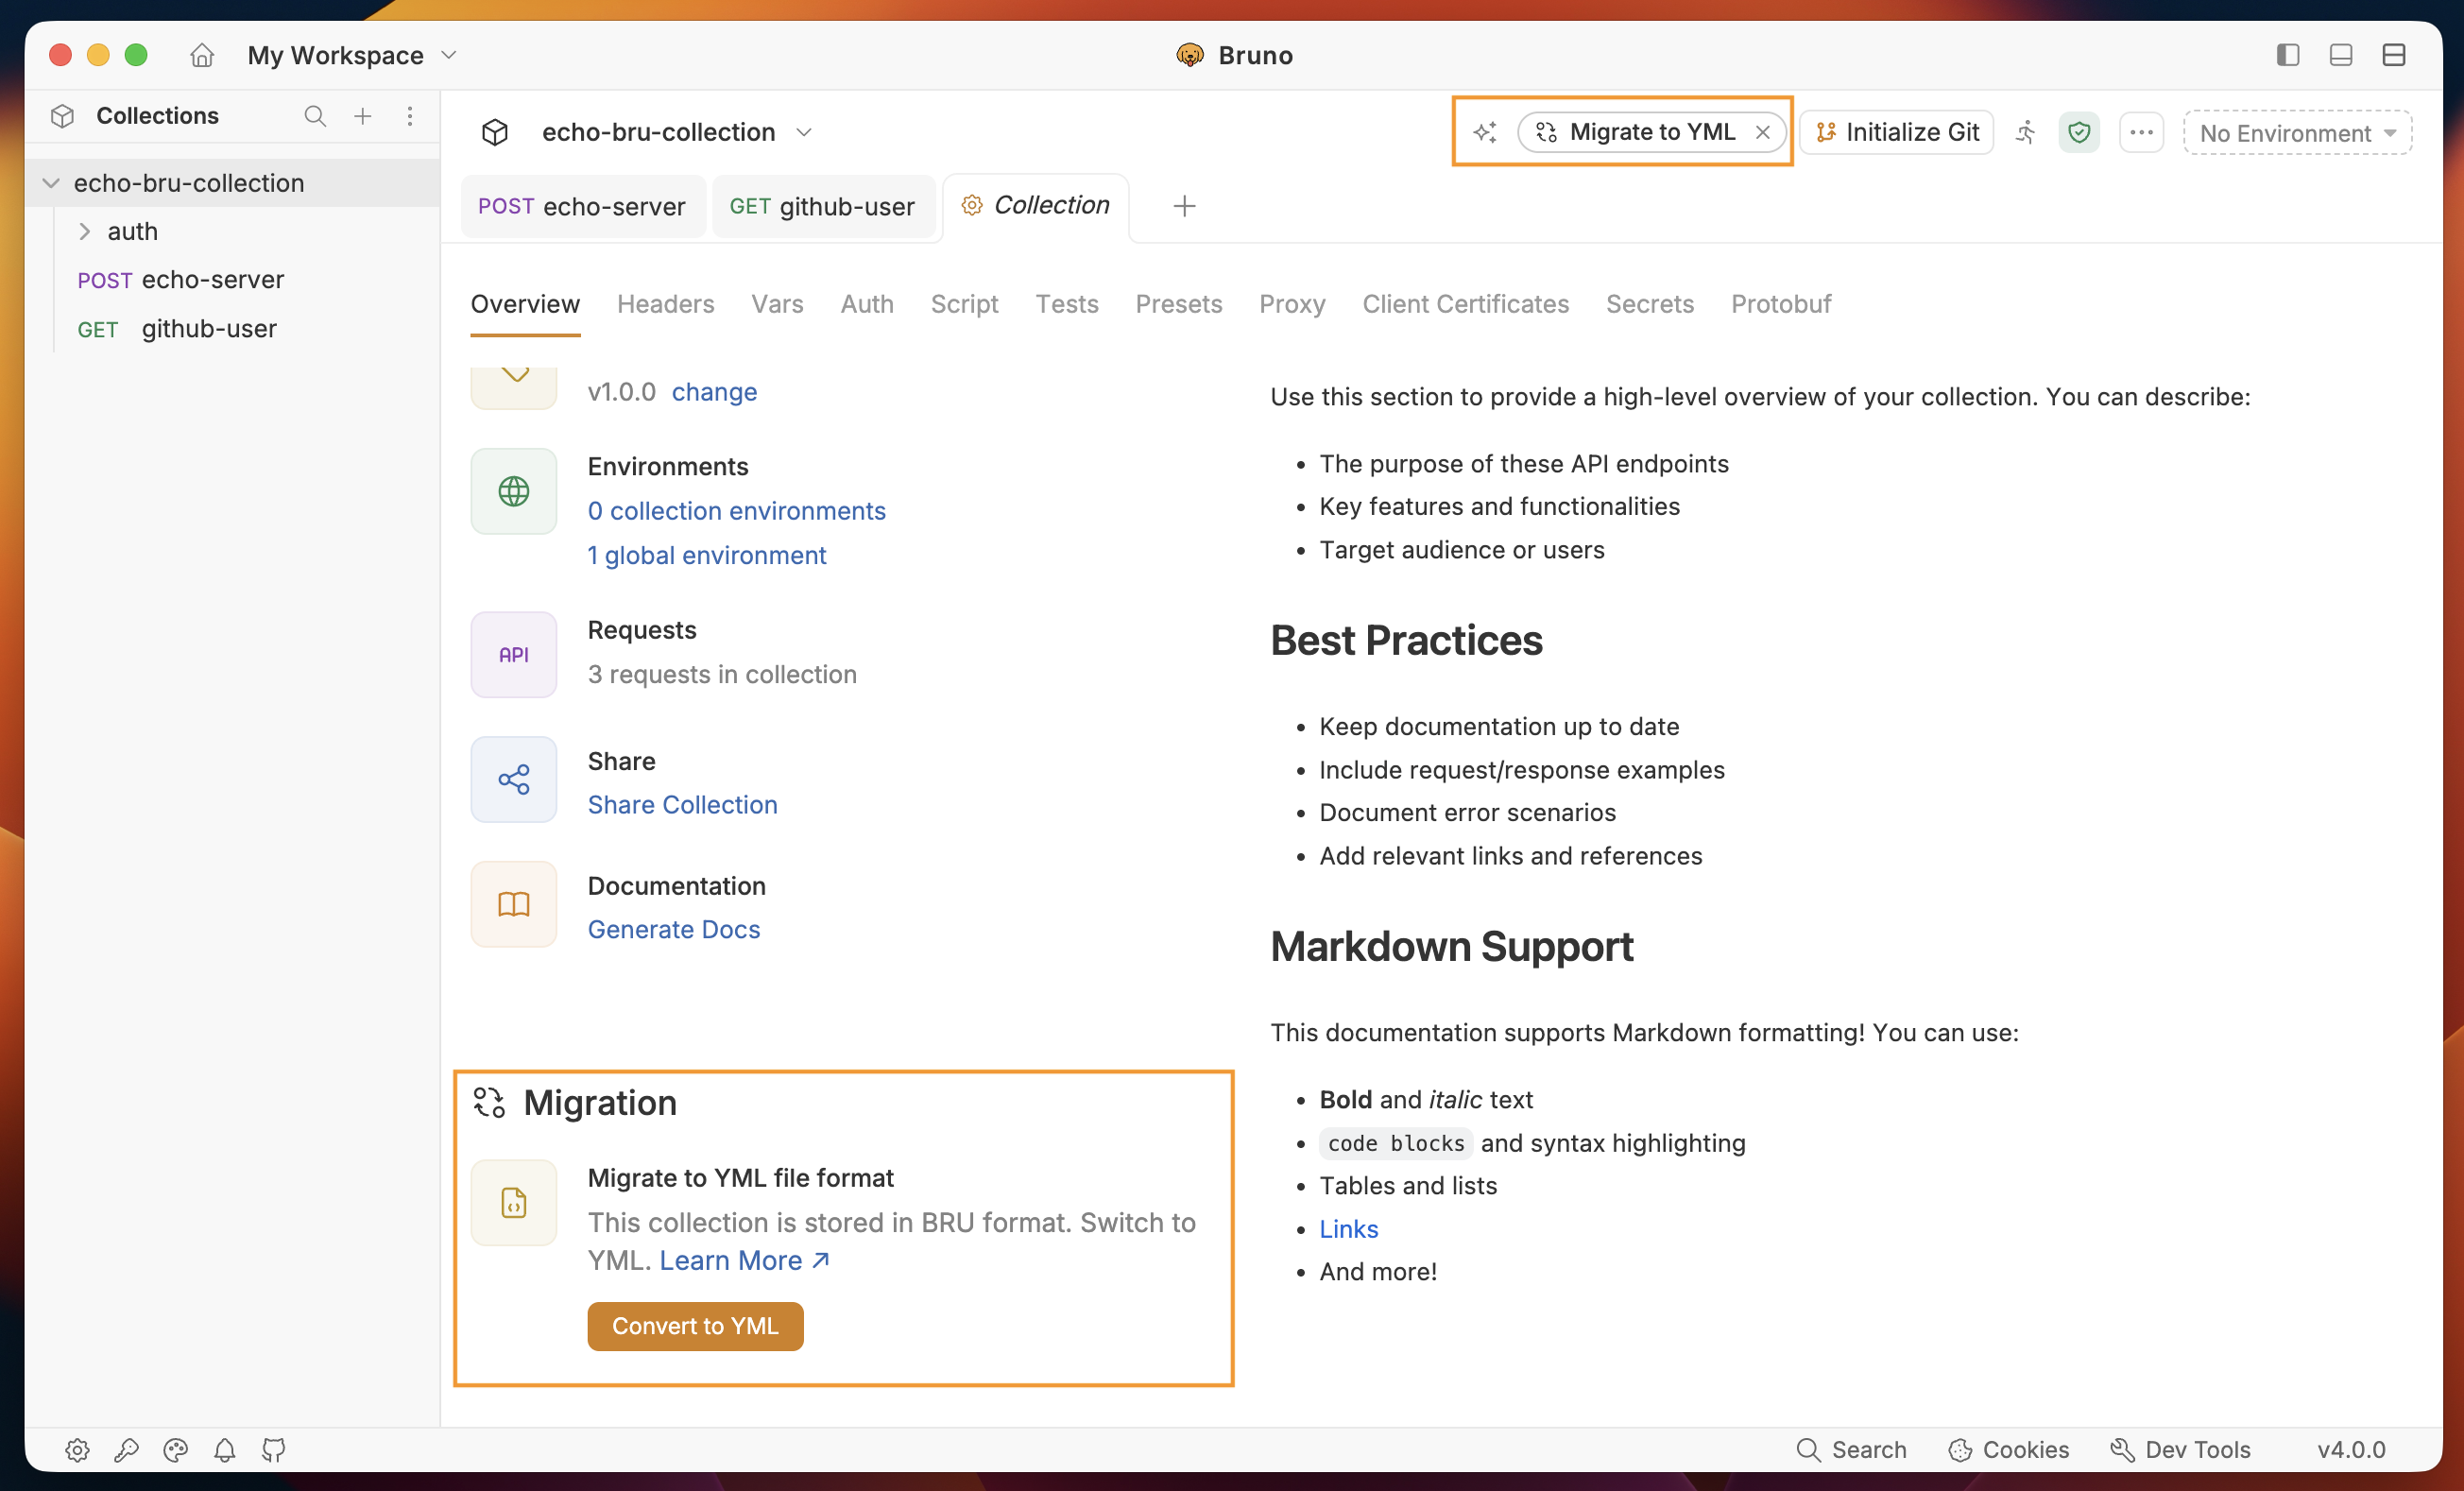Image resolution: width=2464 pixels, height=1491 pixels.
Task: Open a new tab with plus button
Action: click(1184, 206)
